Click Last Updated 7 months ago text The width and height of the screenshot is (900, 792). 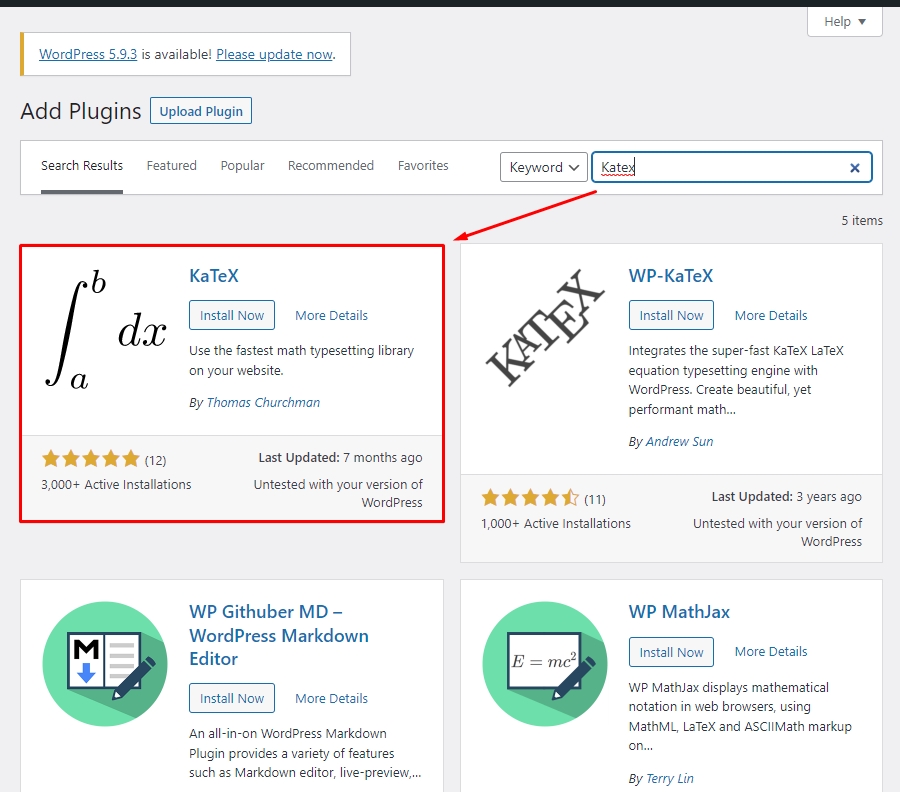(340, 458)
